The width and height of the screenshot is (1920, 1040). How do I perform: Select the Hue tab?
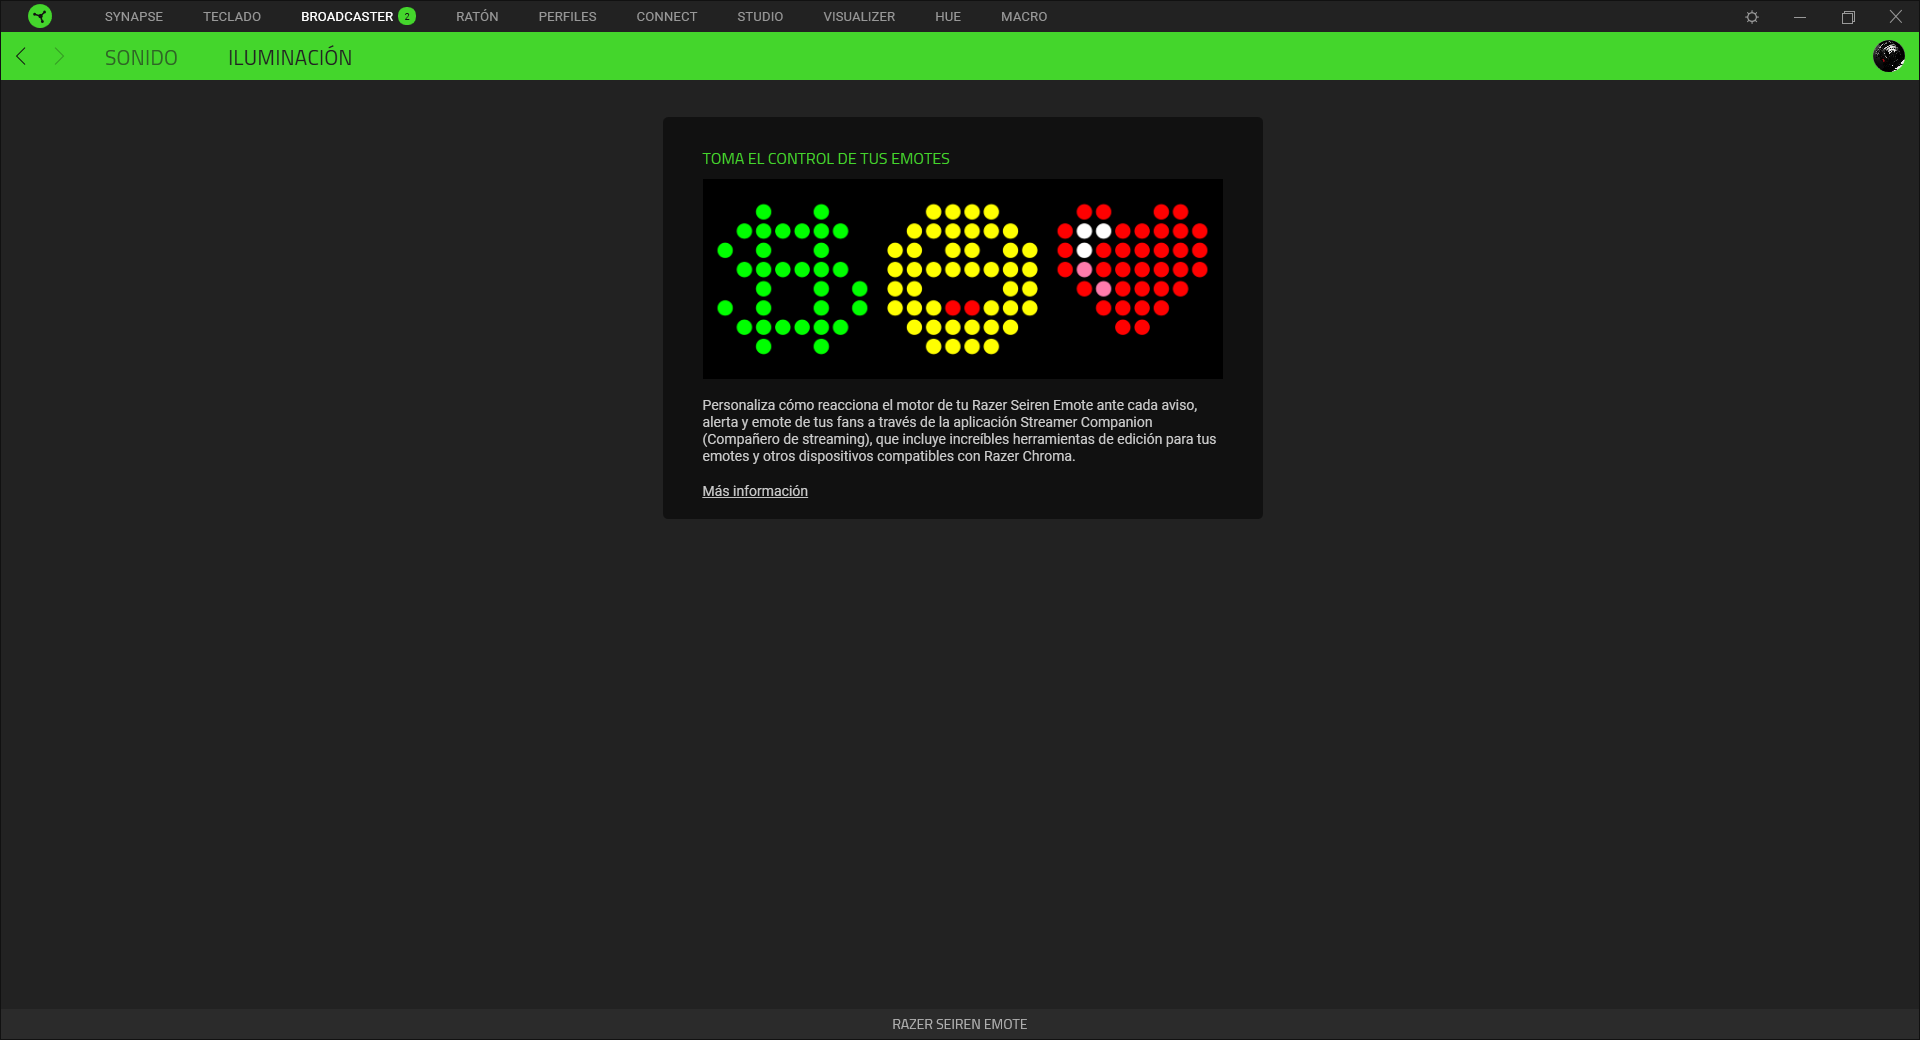point(948,17)
